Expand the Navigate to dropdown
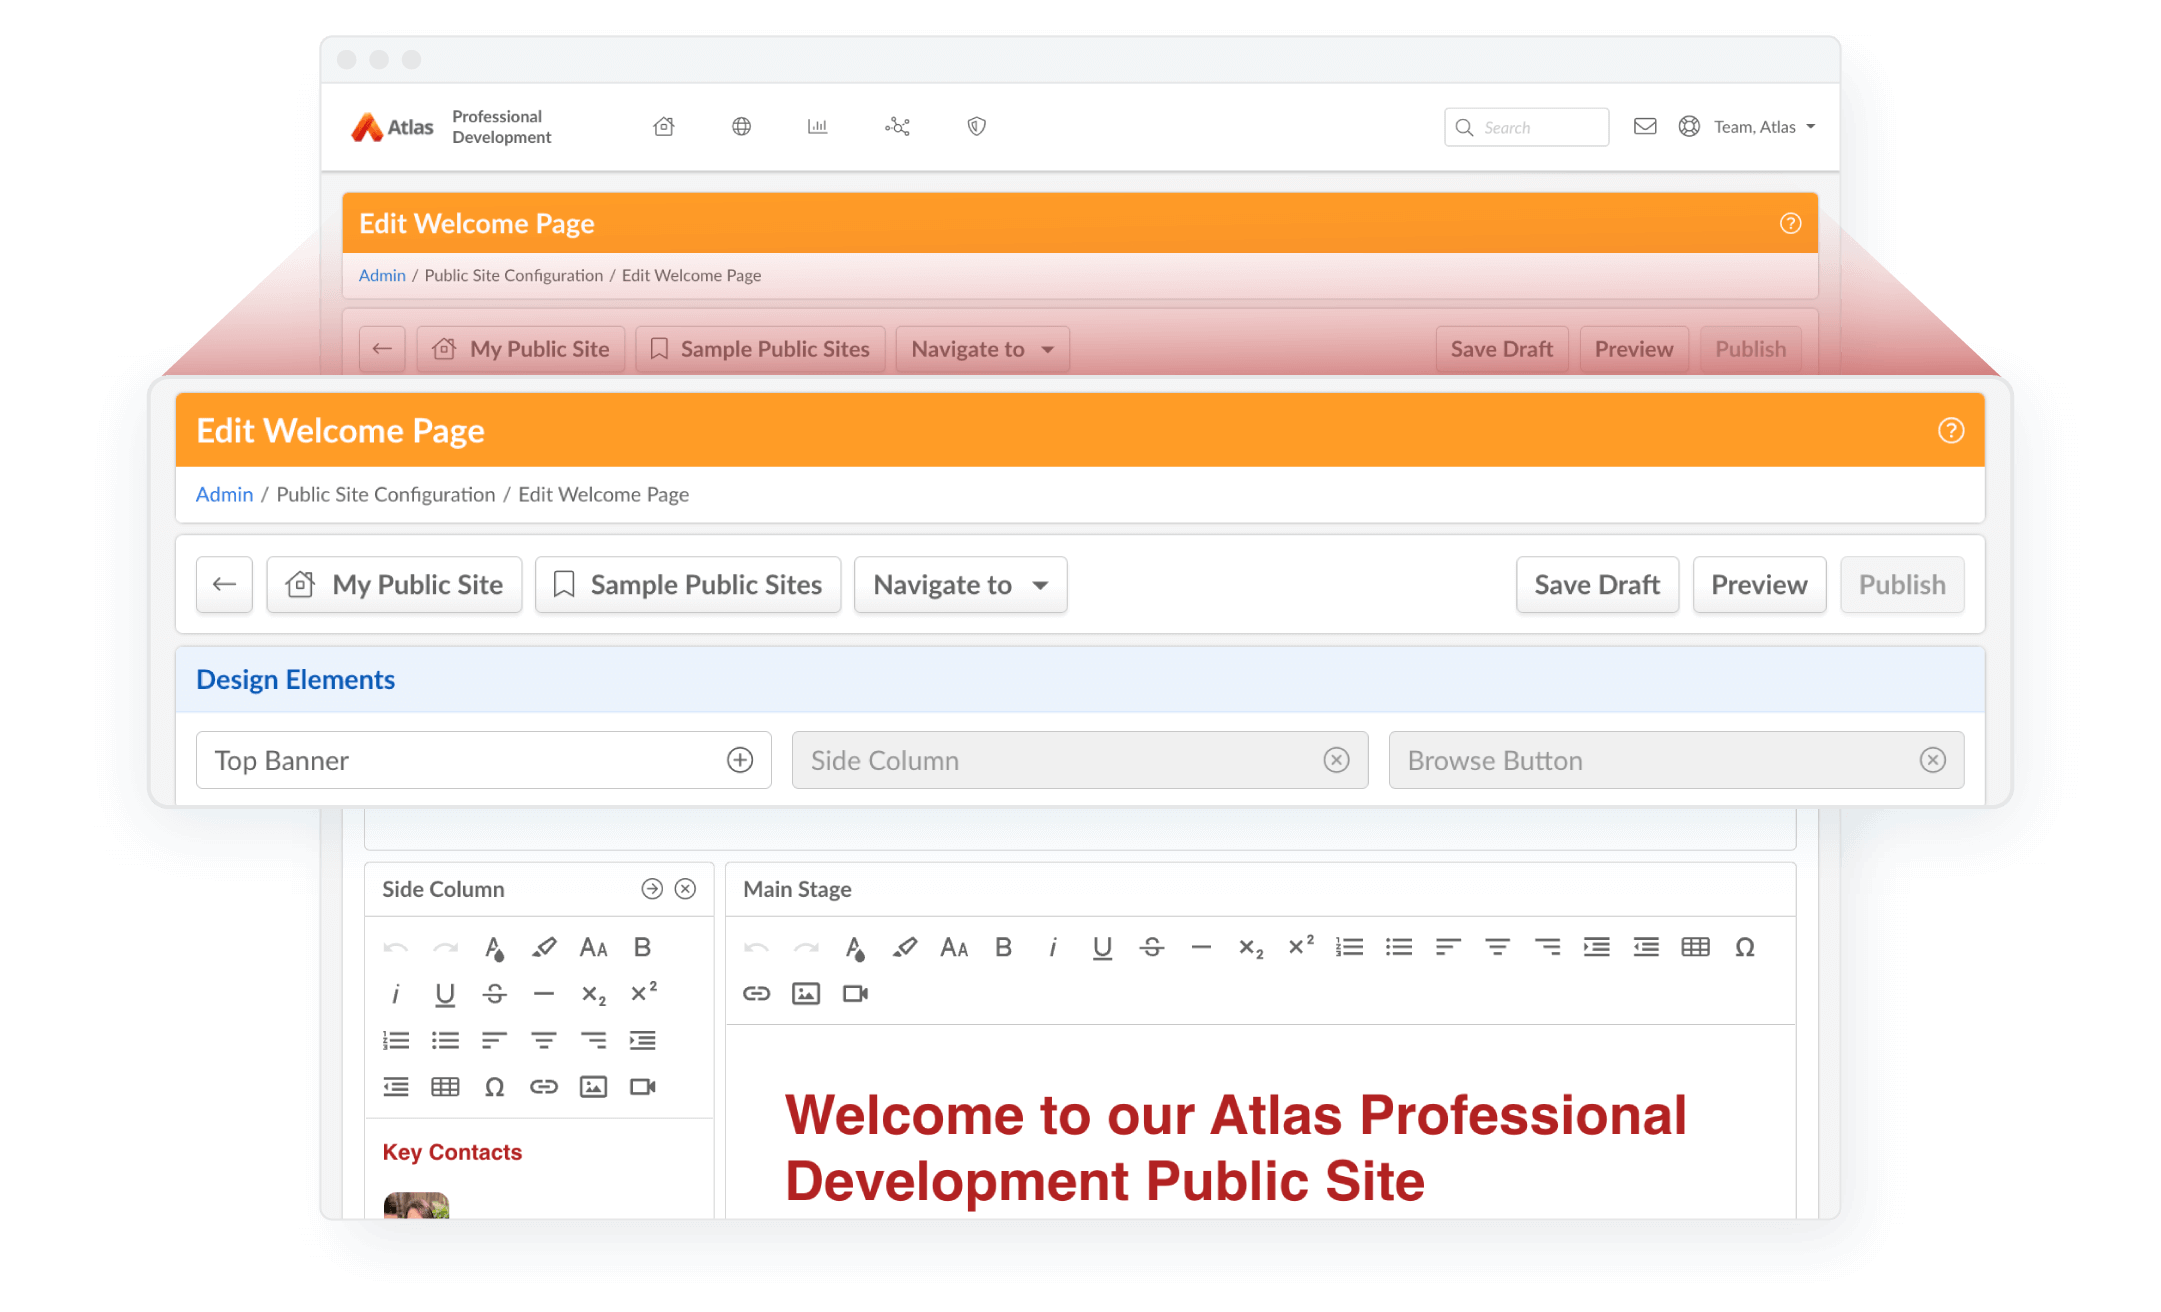2161x1312 pixels. 960,585
